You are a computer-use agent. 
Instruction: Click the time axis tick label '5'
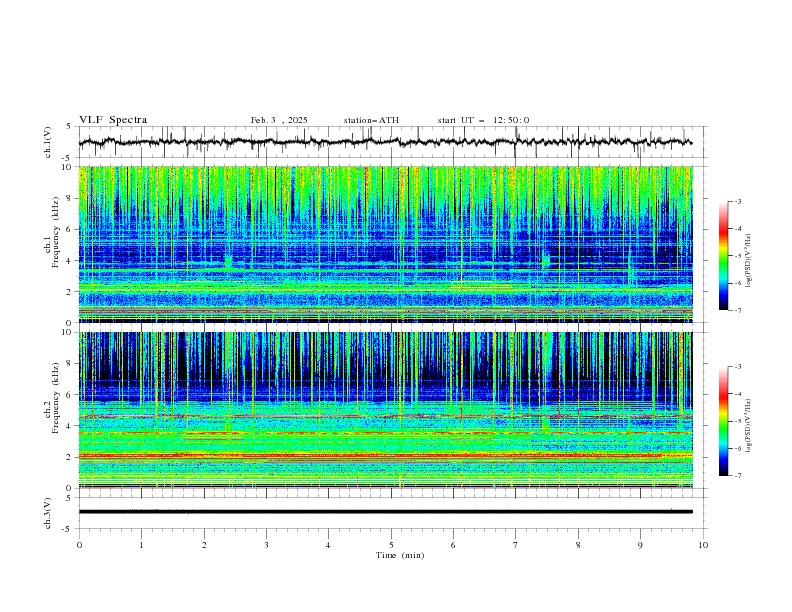(391, 545)
